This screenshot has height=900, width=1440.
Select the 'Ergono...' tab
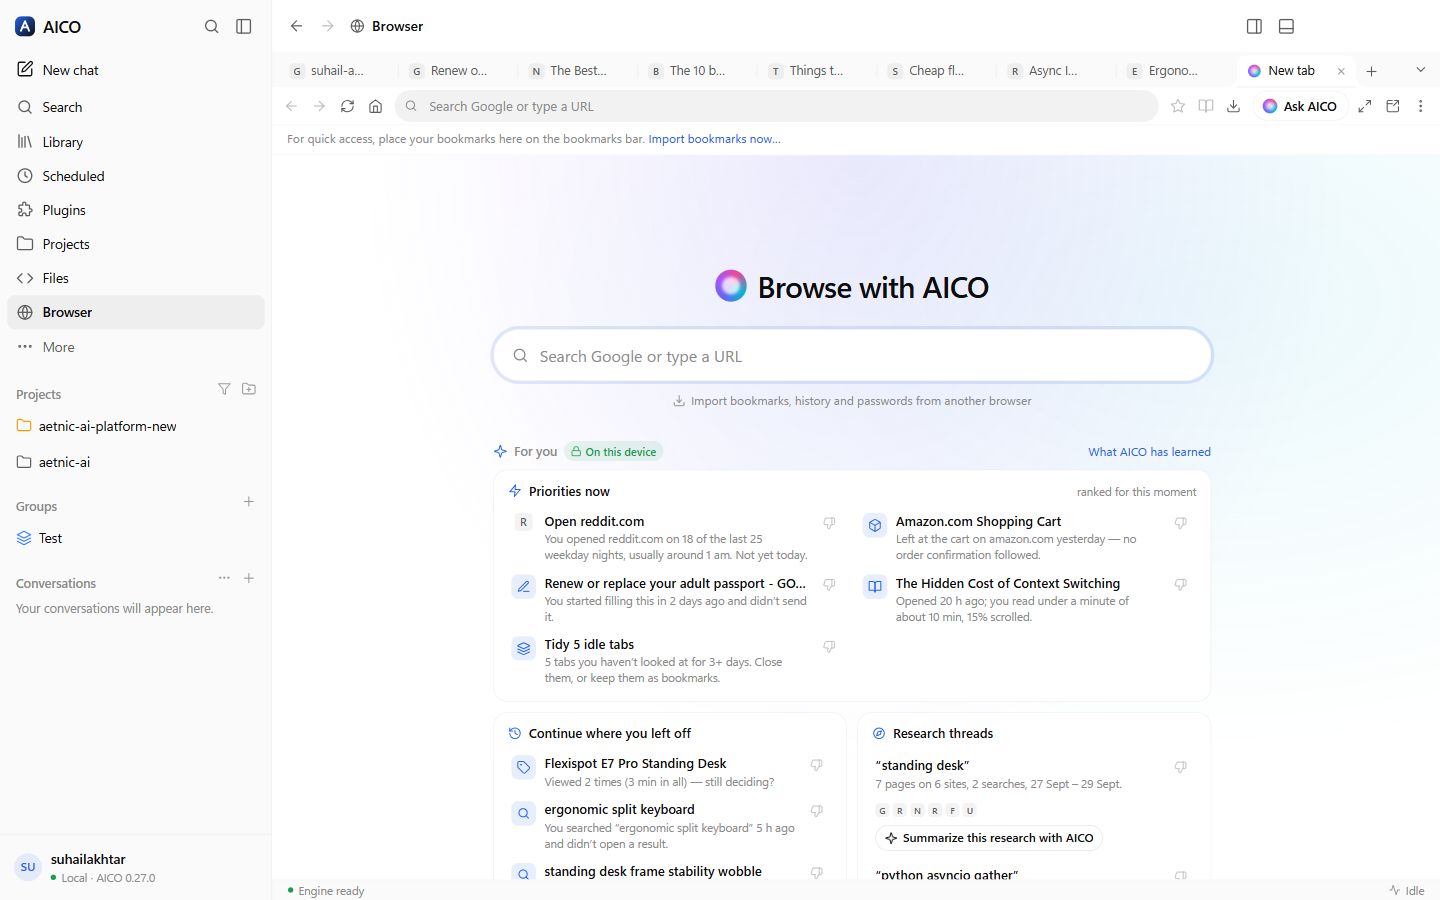(x=1175, y=70)
